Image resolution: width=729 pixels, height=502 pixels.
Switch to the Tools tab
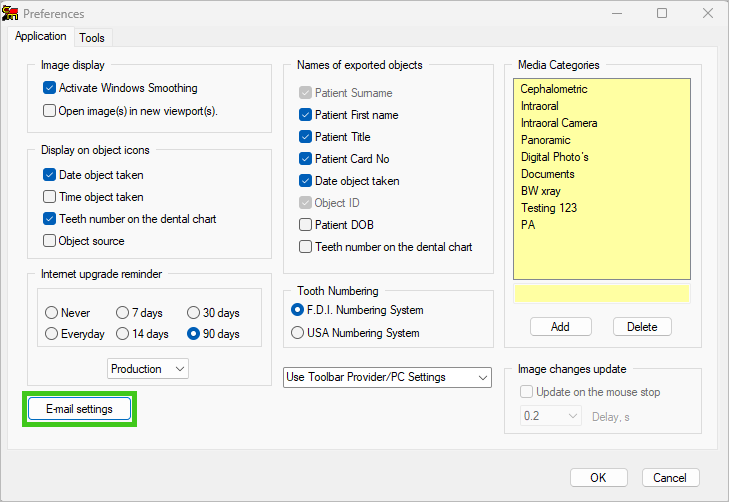click(92, 38)
